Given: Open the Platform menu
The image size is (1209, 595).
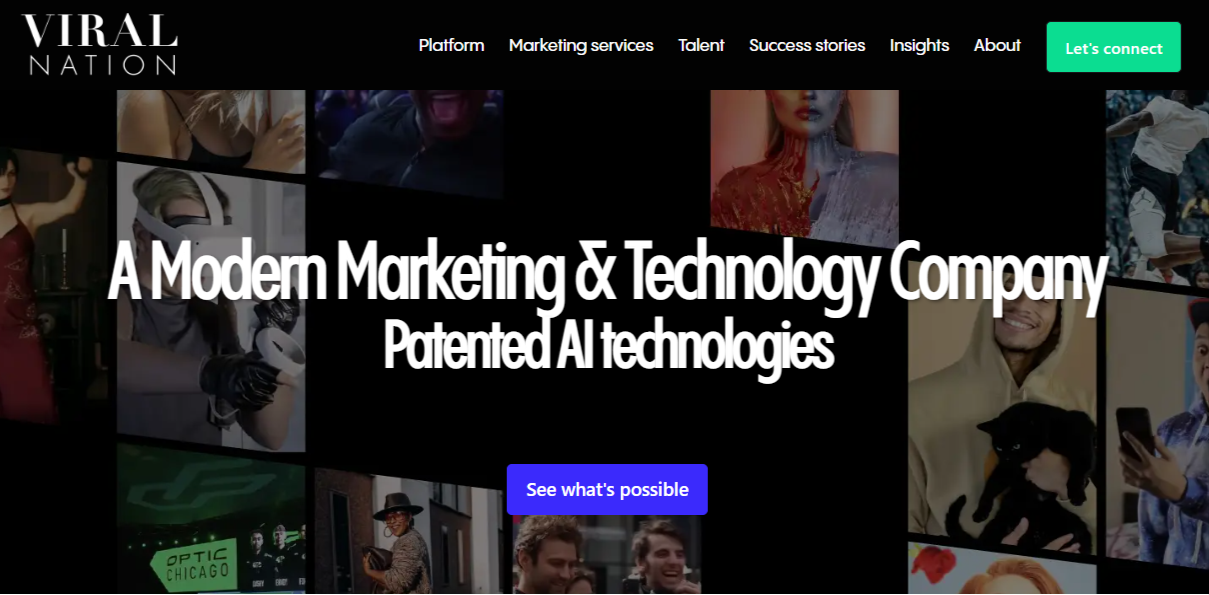Looking at the screenshot, I should click(x=451, y=45).
